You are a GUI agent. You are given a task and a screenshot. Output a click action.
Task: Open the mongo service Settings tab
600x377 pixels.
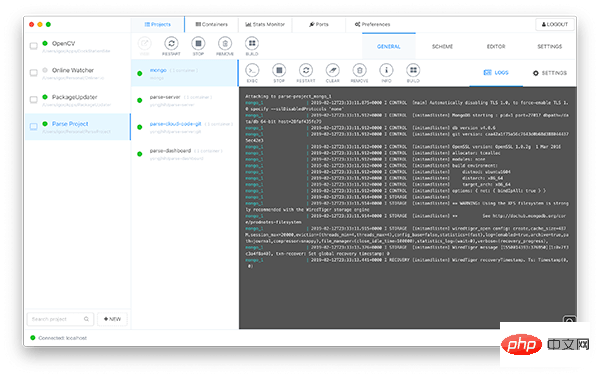point(549,73)
